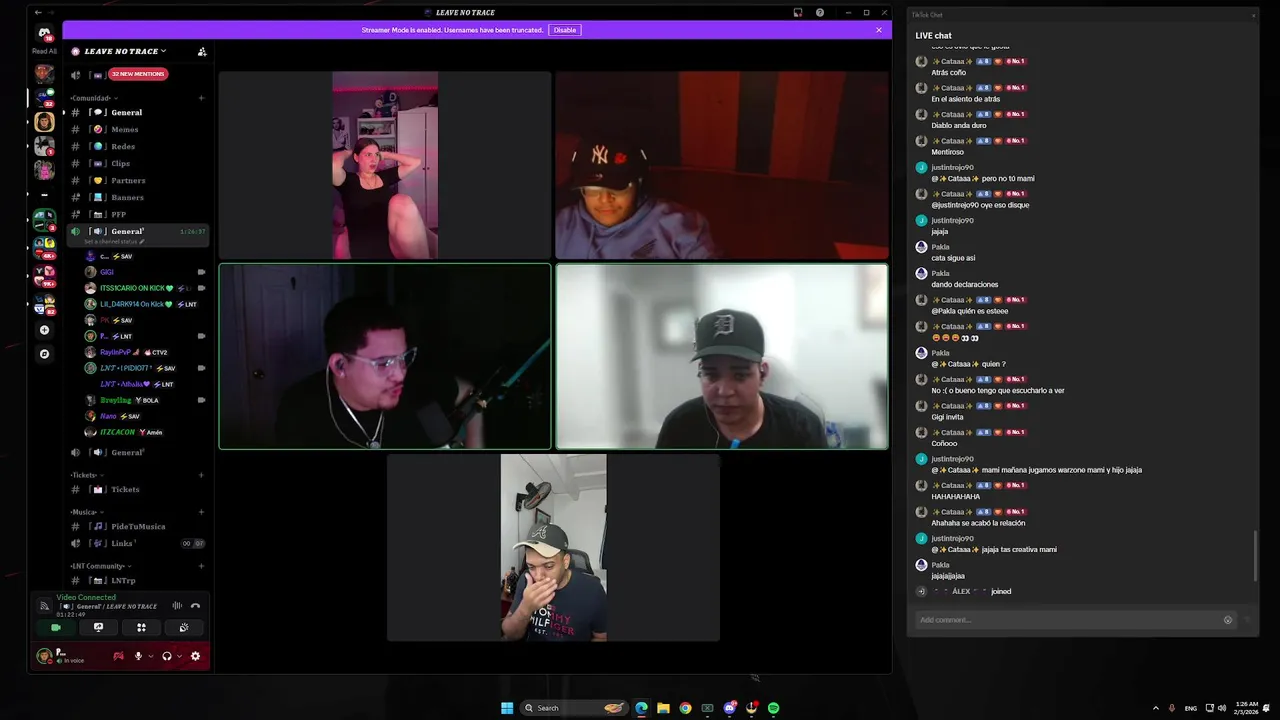This screenshot has height=720, width=1280.
Task: Dismiss the Streamer Mode banner
Action: click(879, 30)
